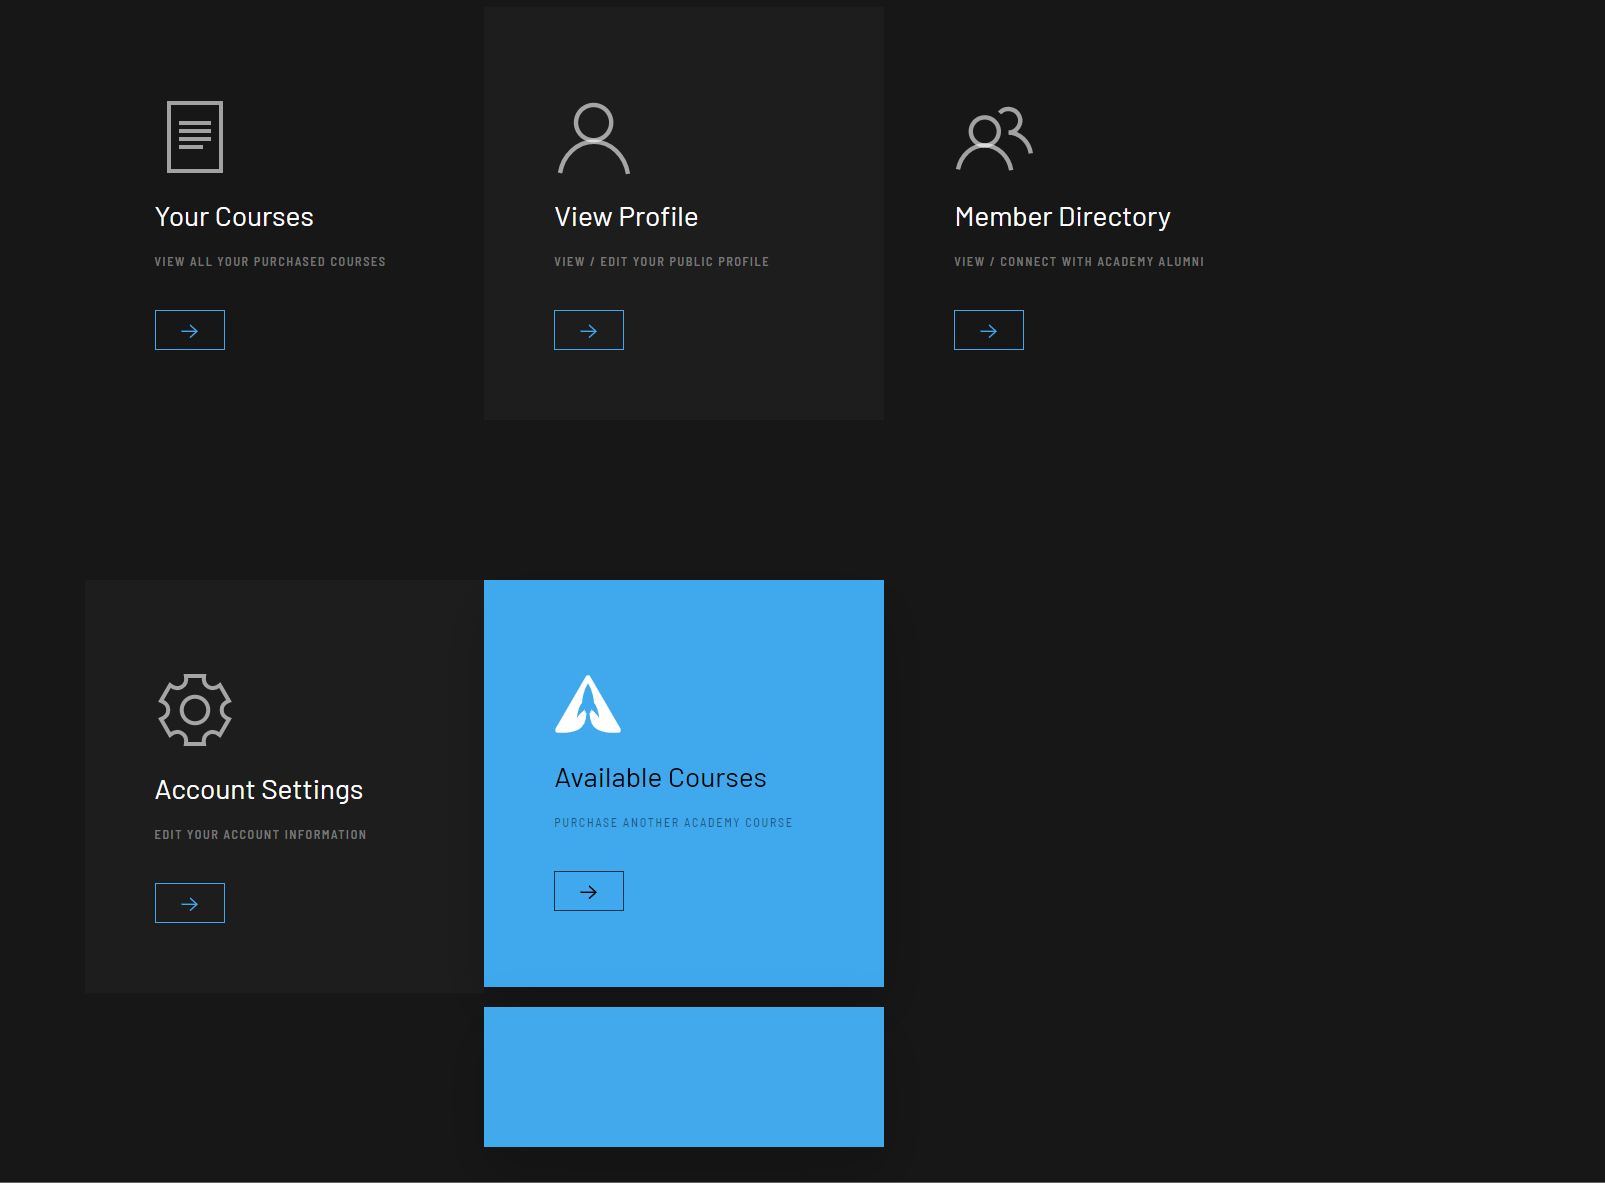Click the Available Courses rocket icon
This screenshot has width=1605, height=1183.
(x=588, y=704)
